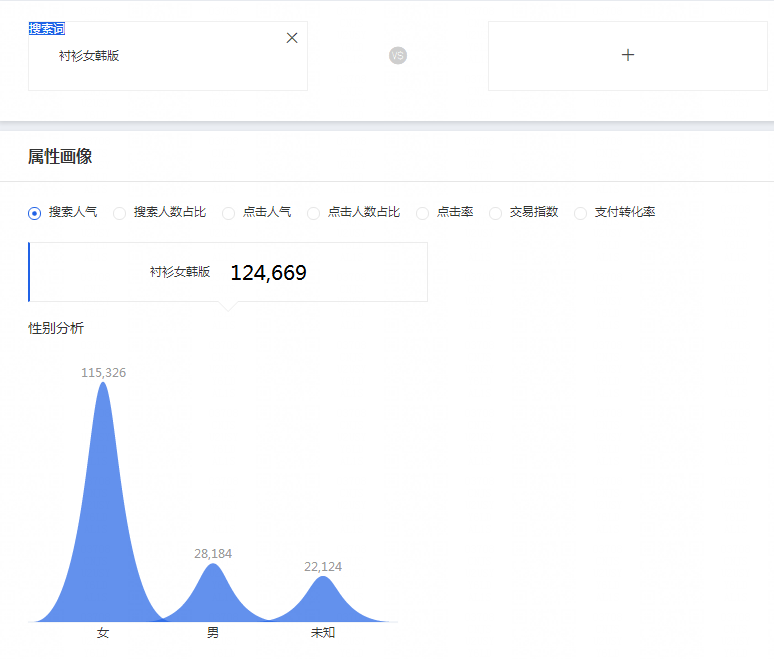Click the VS comparison badge
Screen dimensions: 774x659
pyautogui.click(x=398, y=56)
